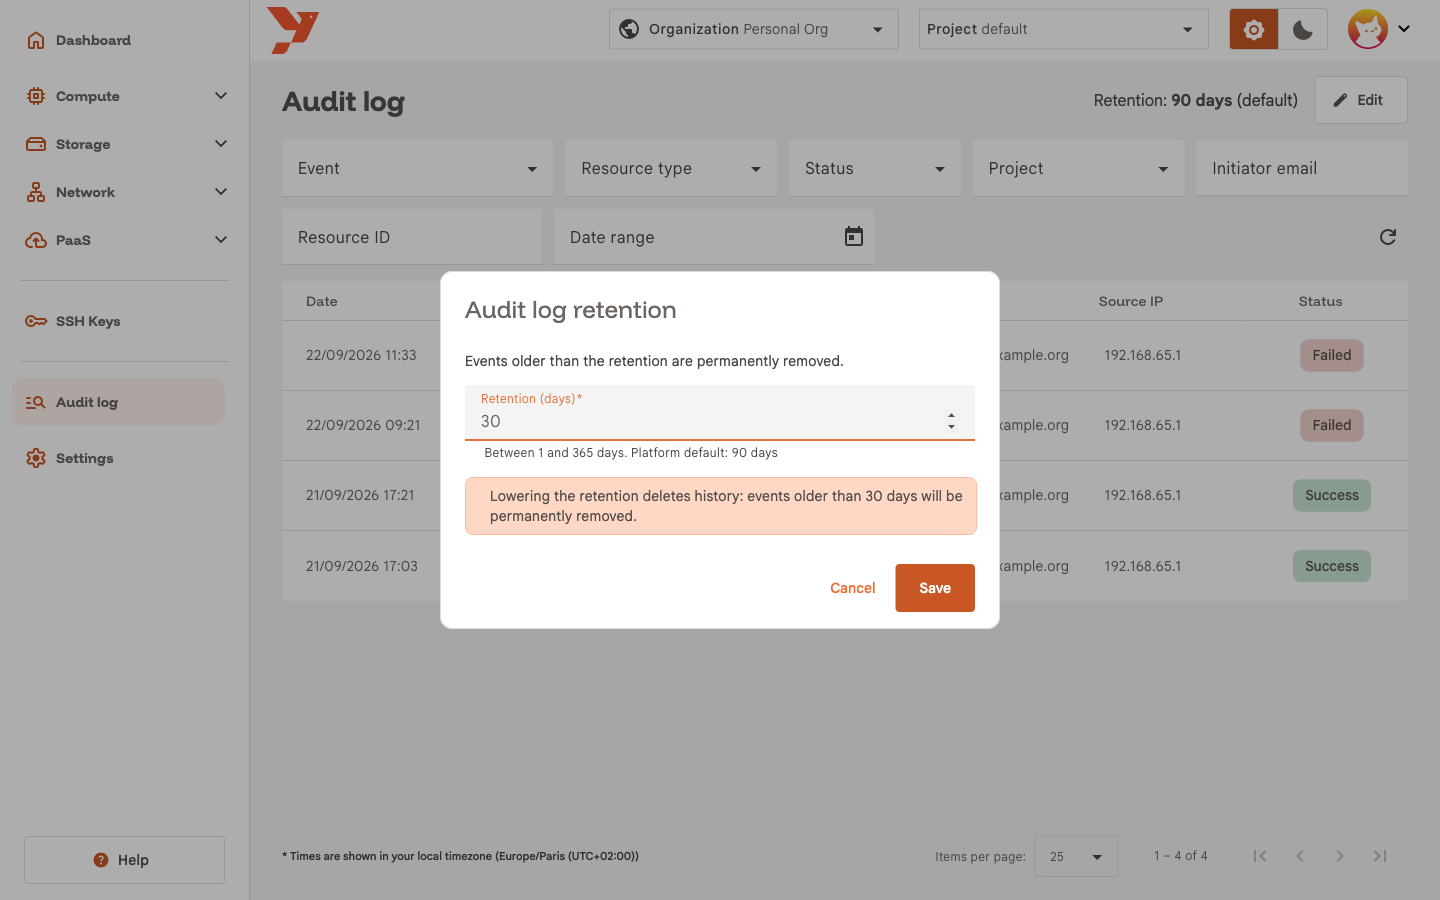Go to previous page of results
Image resolution: width=1440 pixels, height=900 pixels.
click(1300, 856)
